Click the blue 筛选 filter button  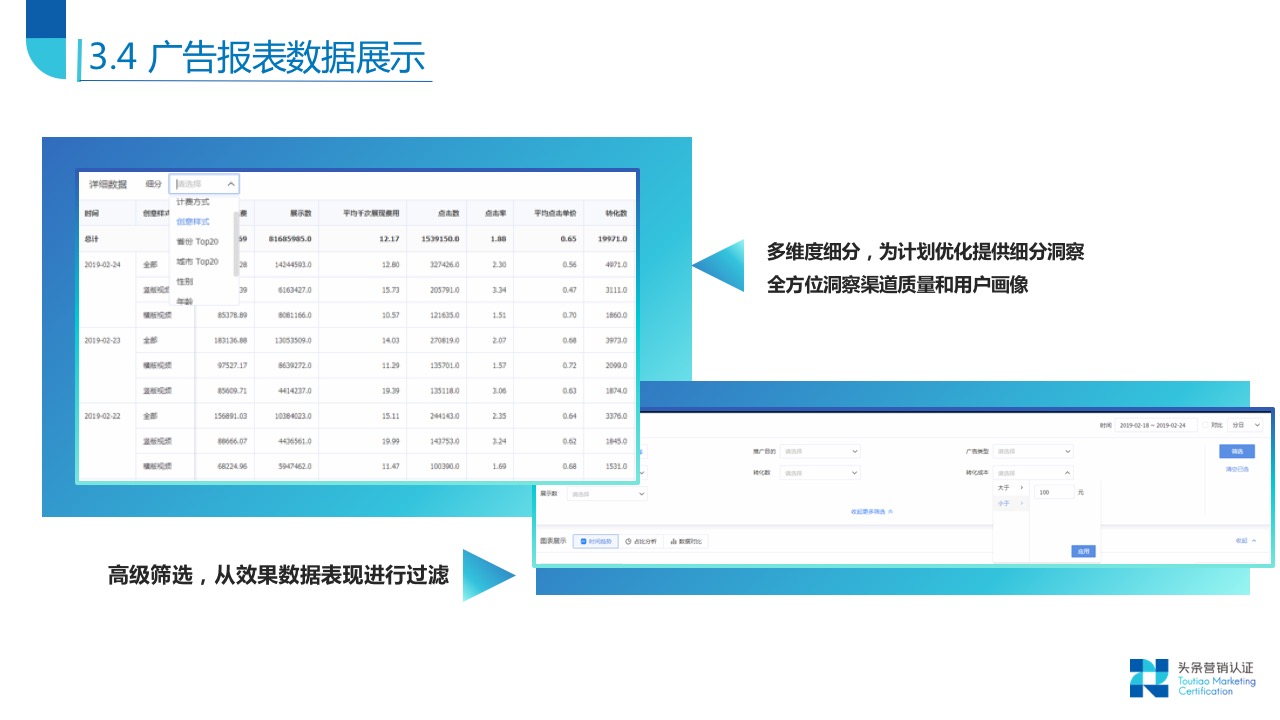point(1237,452)
